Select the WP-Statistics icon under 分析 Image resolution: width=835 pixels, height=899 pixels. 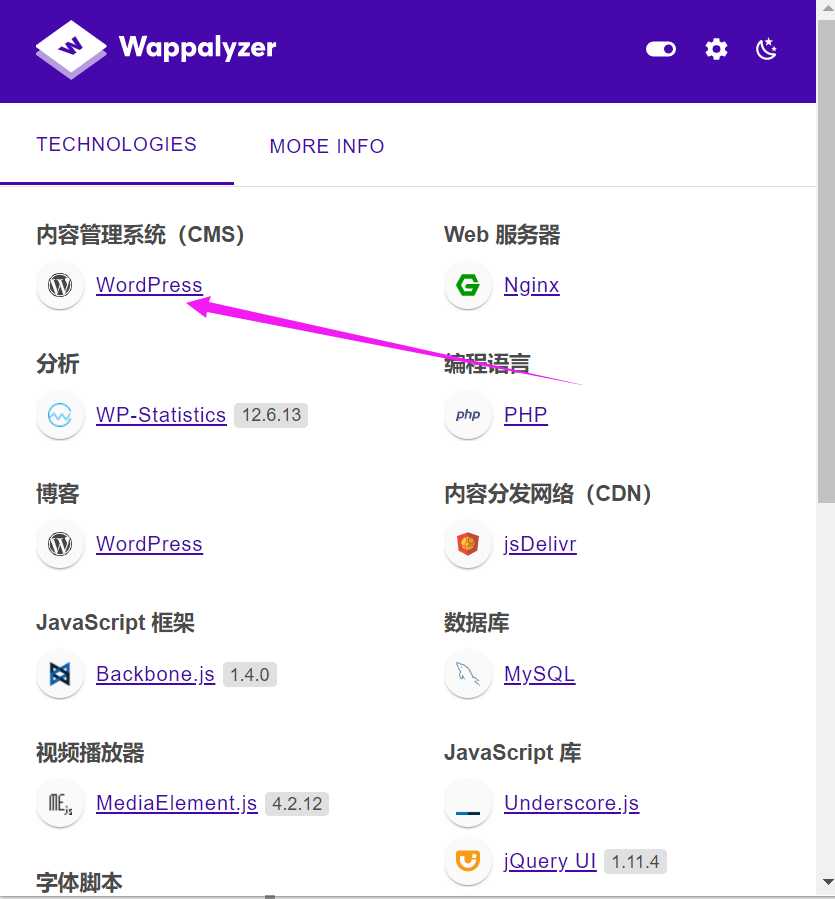(60, 415)
